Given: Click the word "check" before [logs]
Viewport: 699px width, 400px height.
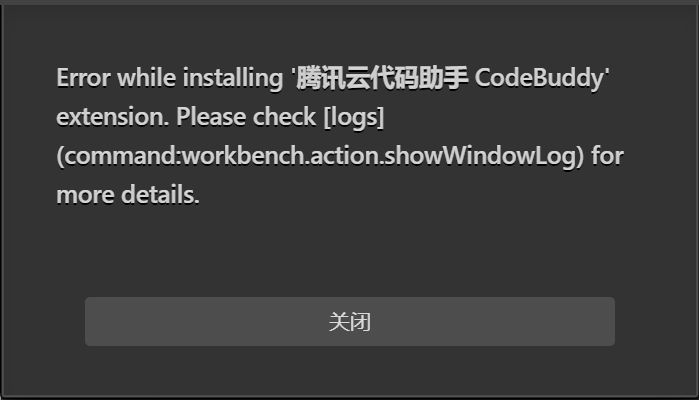Looking at the screenshot, I should point(284,117).
